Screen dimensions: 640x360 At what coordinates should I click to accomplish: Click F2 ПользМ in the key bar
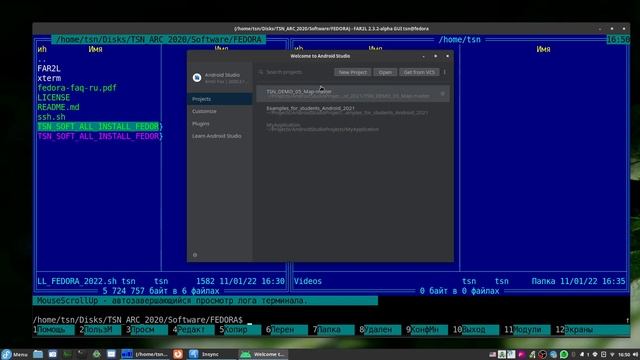coord(100,330)
